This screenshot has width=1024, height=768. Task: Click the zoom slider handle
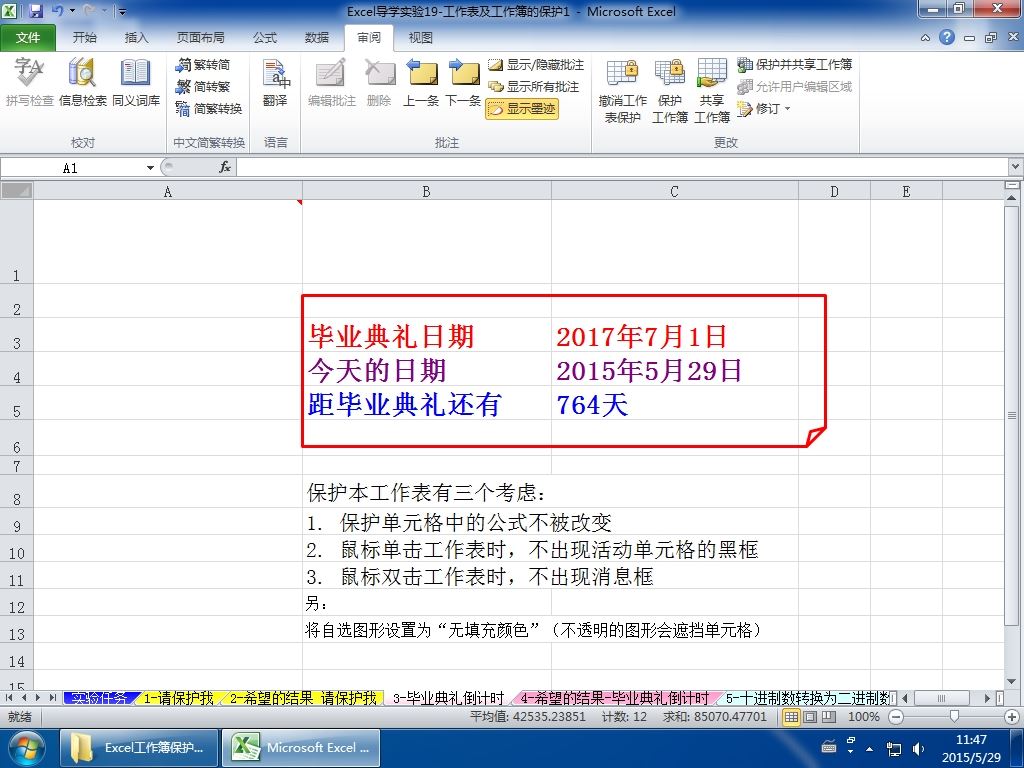tap(954, 717)
